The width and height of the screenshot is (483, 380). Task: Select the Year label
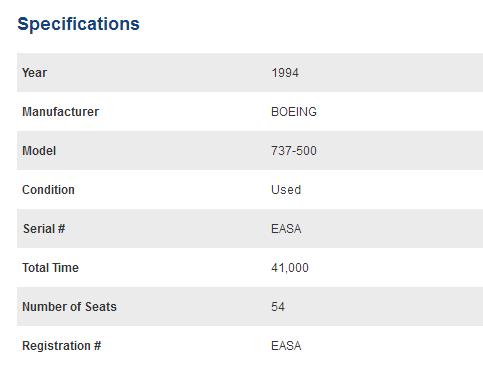coord(35,73)
